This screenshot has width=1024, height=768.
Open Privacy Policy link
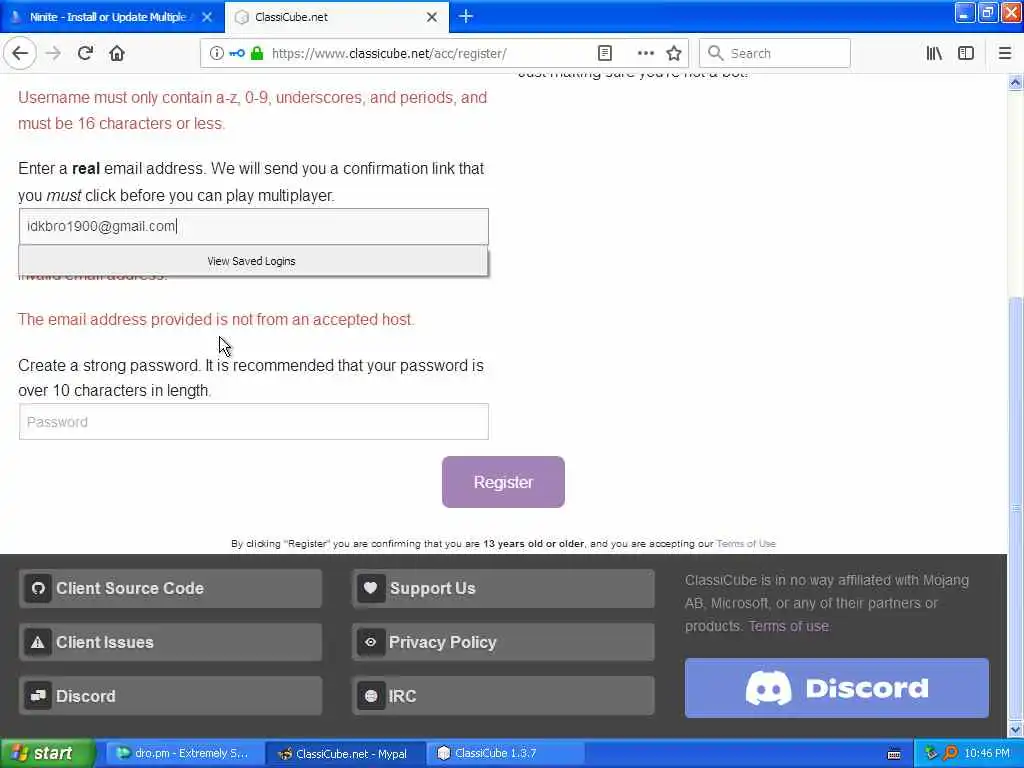(503, 642)
